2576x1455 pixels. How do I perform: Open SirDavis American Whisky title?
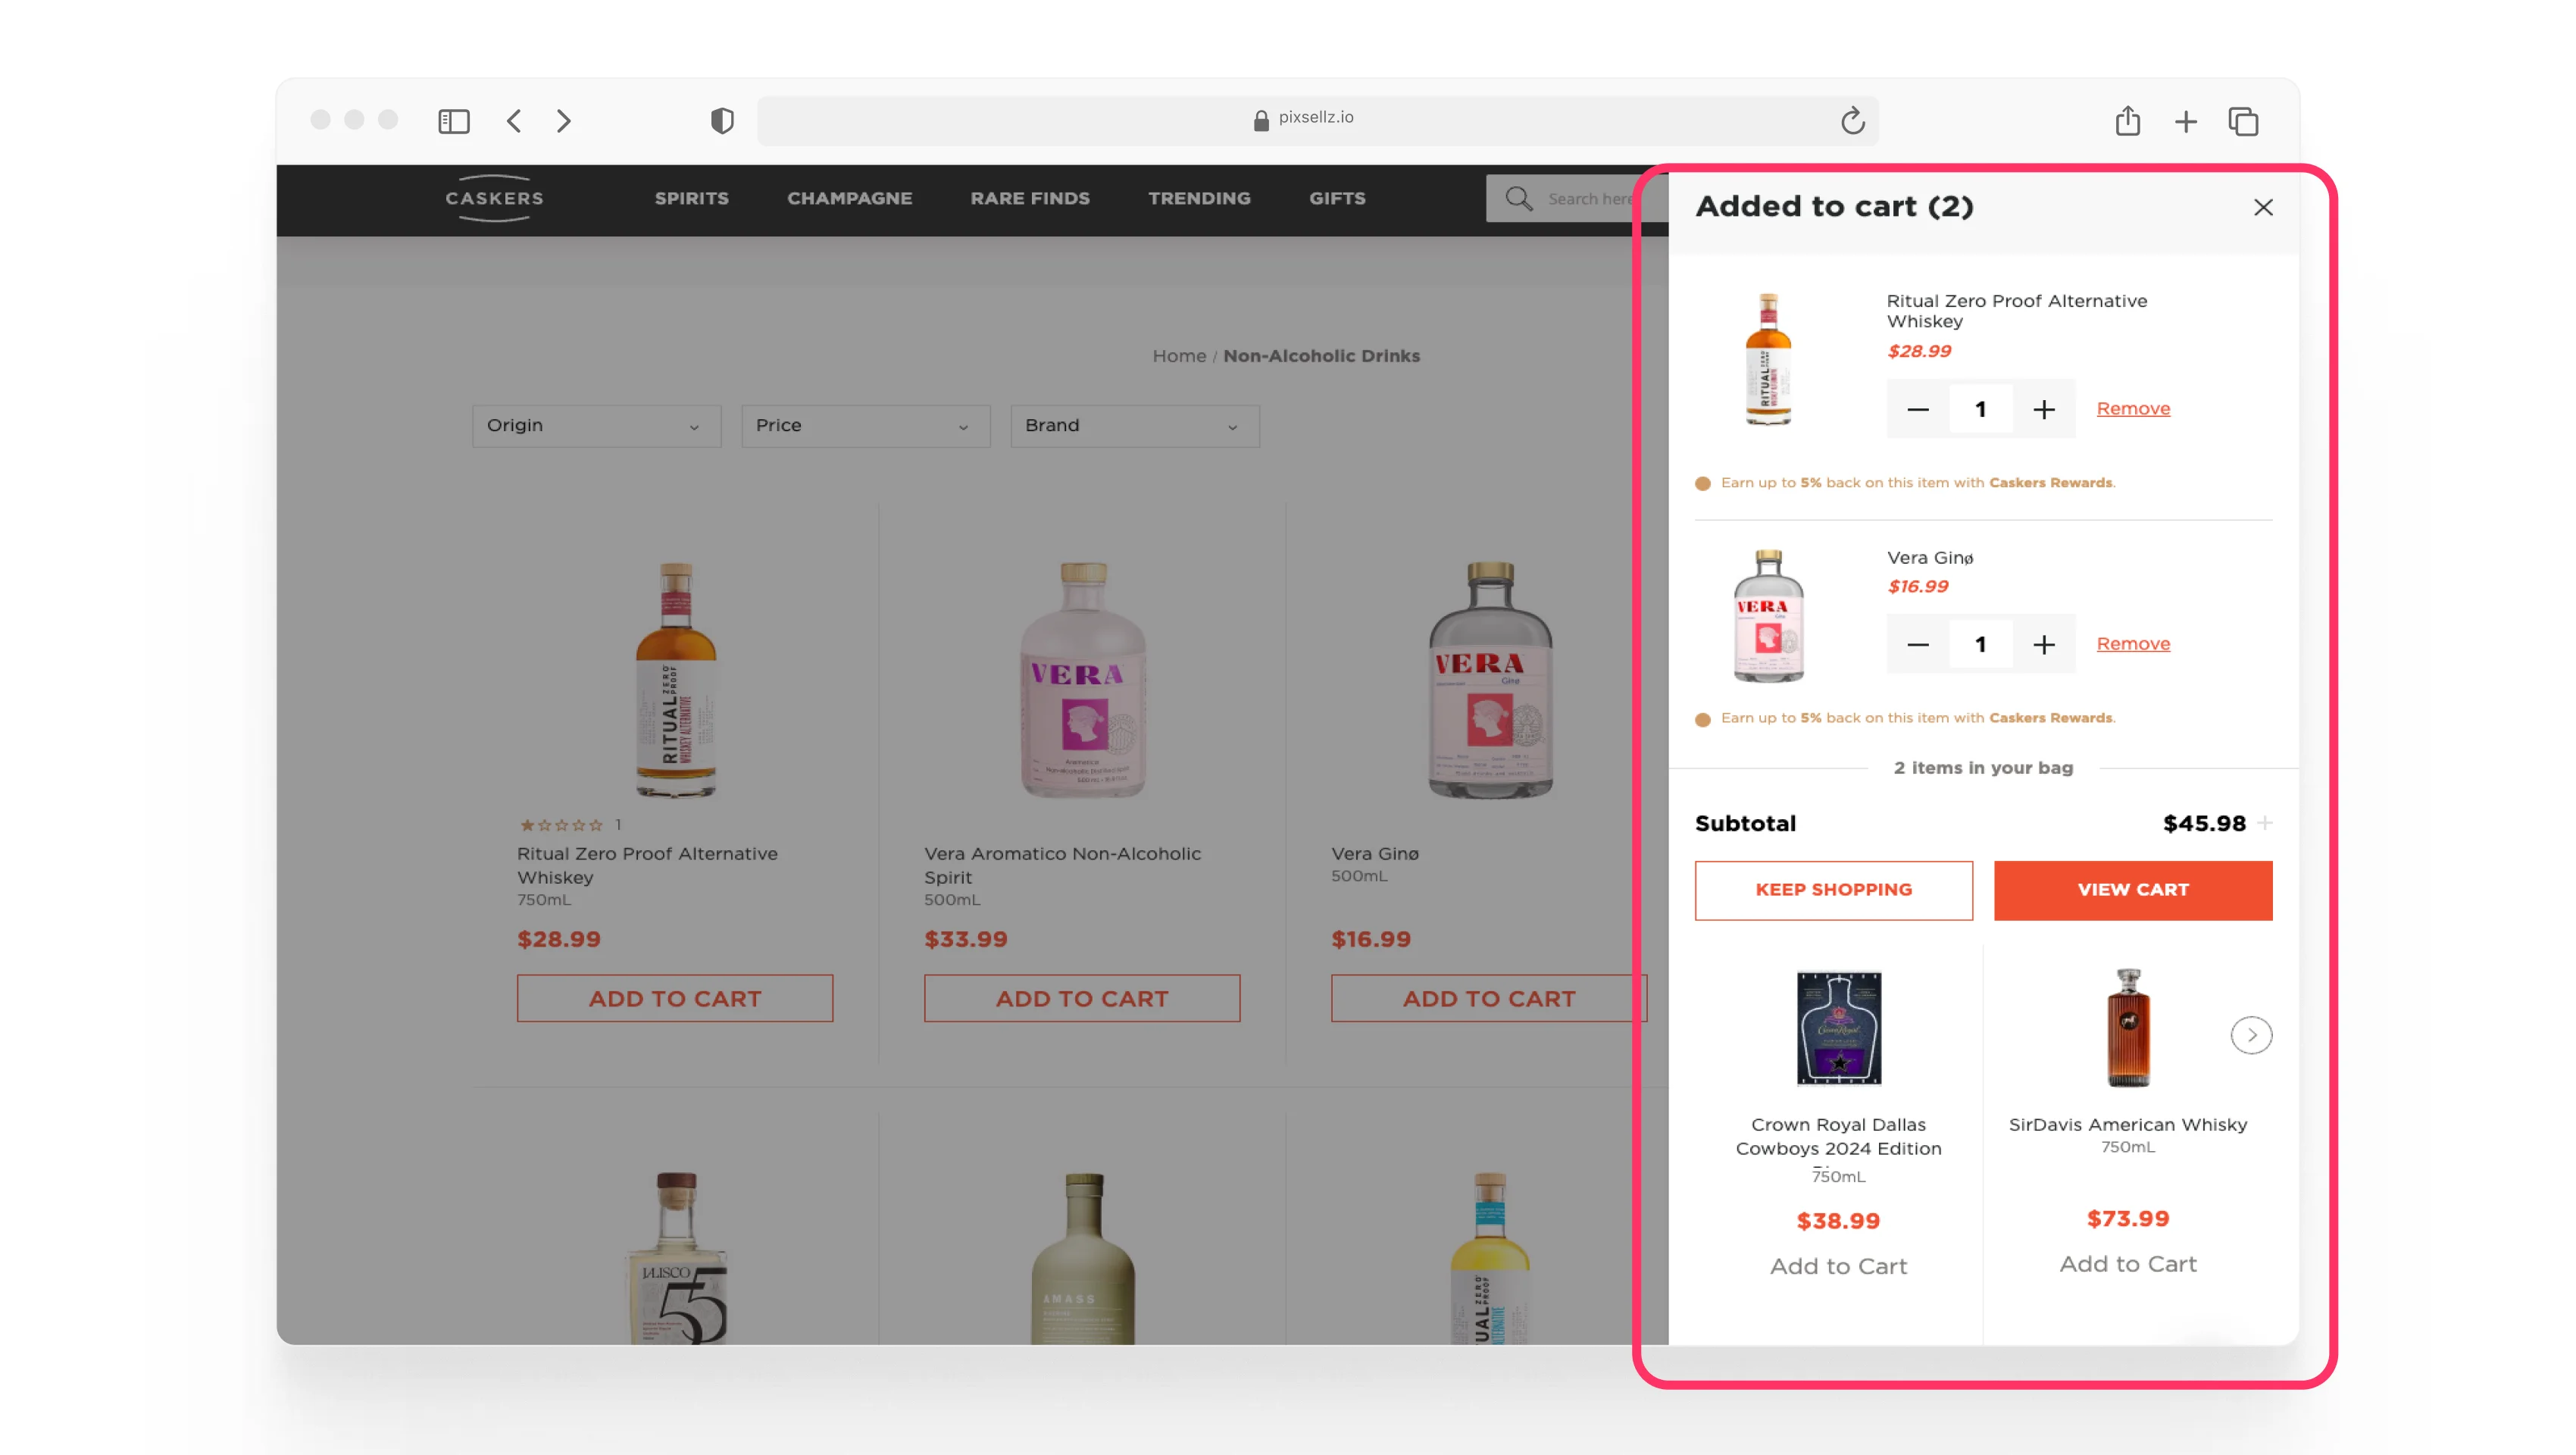pyautogui.click(x=2128, y=1125)
